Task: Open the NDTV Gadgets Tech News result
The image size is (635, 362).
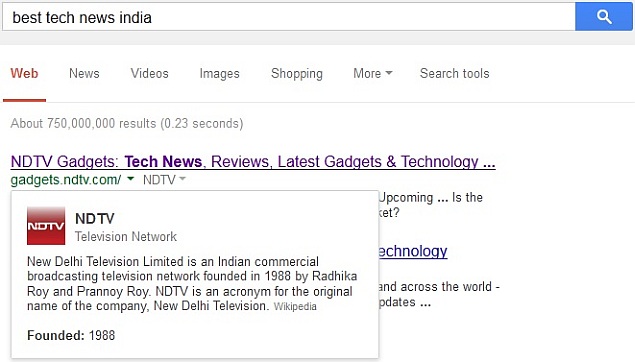Action: 253,162
